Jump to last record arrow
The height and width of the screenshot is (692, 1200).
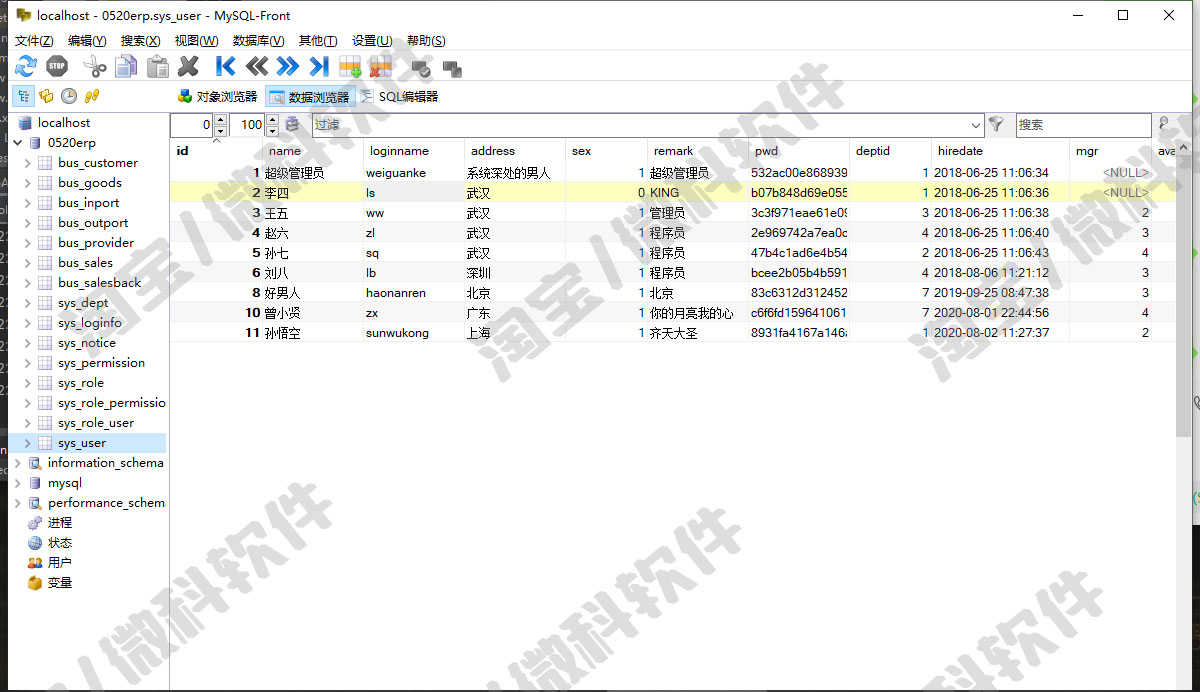point(319,67)
